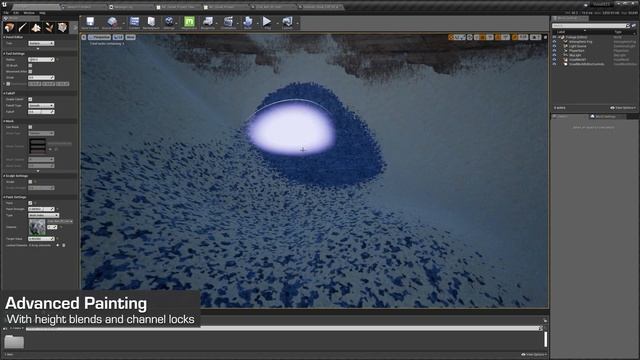Open the File menu

(6, 13)
